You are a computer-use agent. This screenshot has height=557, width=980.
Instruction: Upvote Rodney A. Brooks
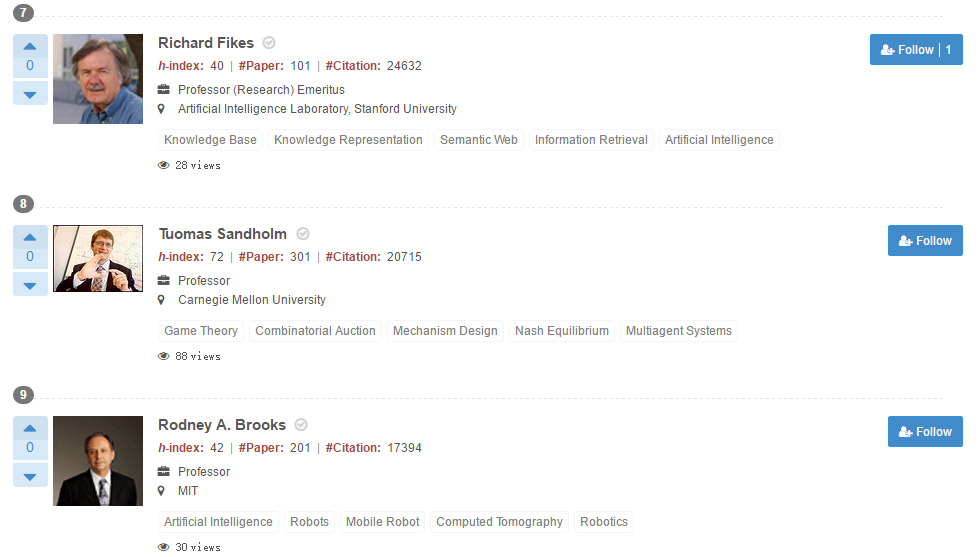coord(30,428)
